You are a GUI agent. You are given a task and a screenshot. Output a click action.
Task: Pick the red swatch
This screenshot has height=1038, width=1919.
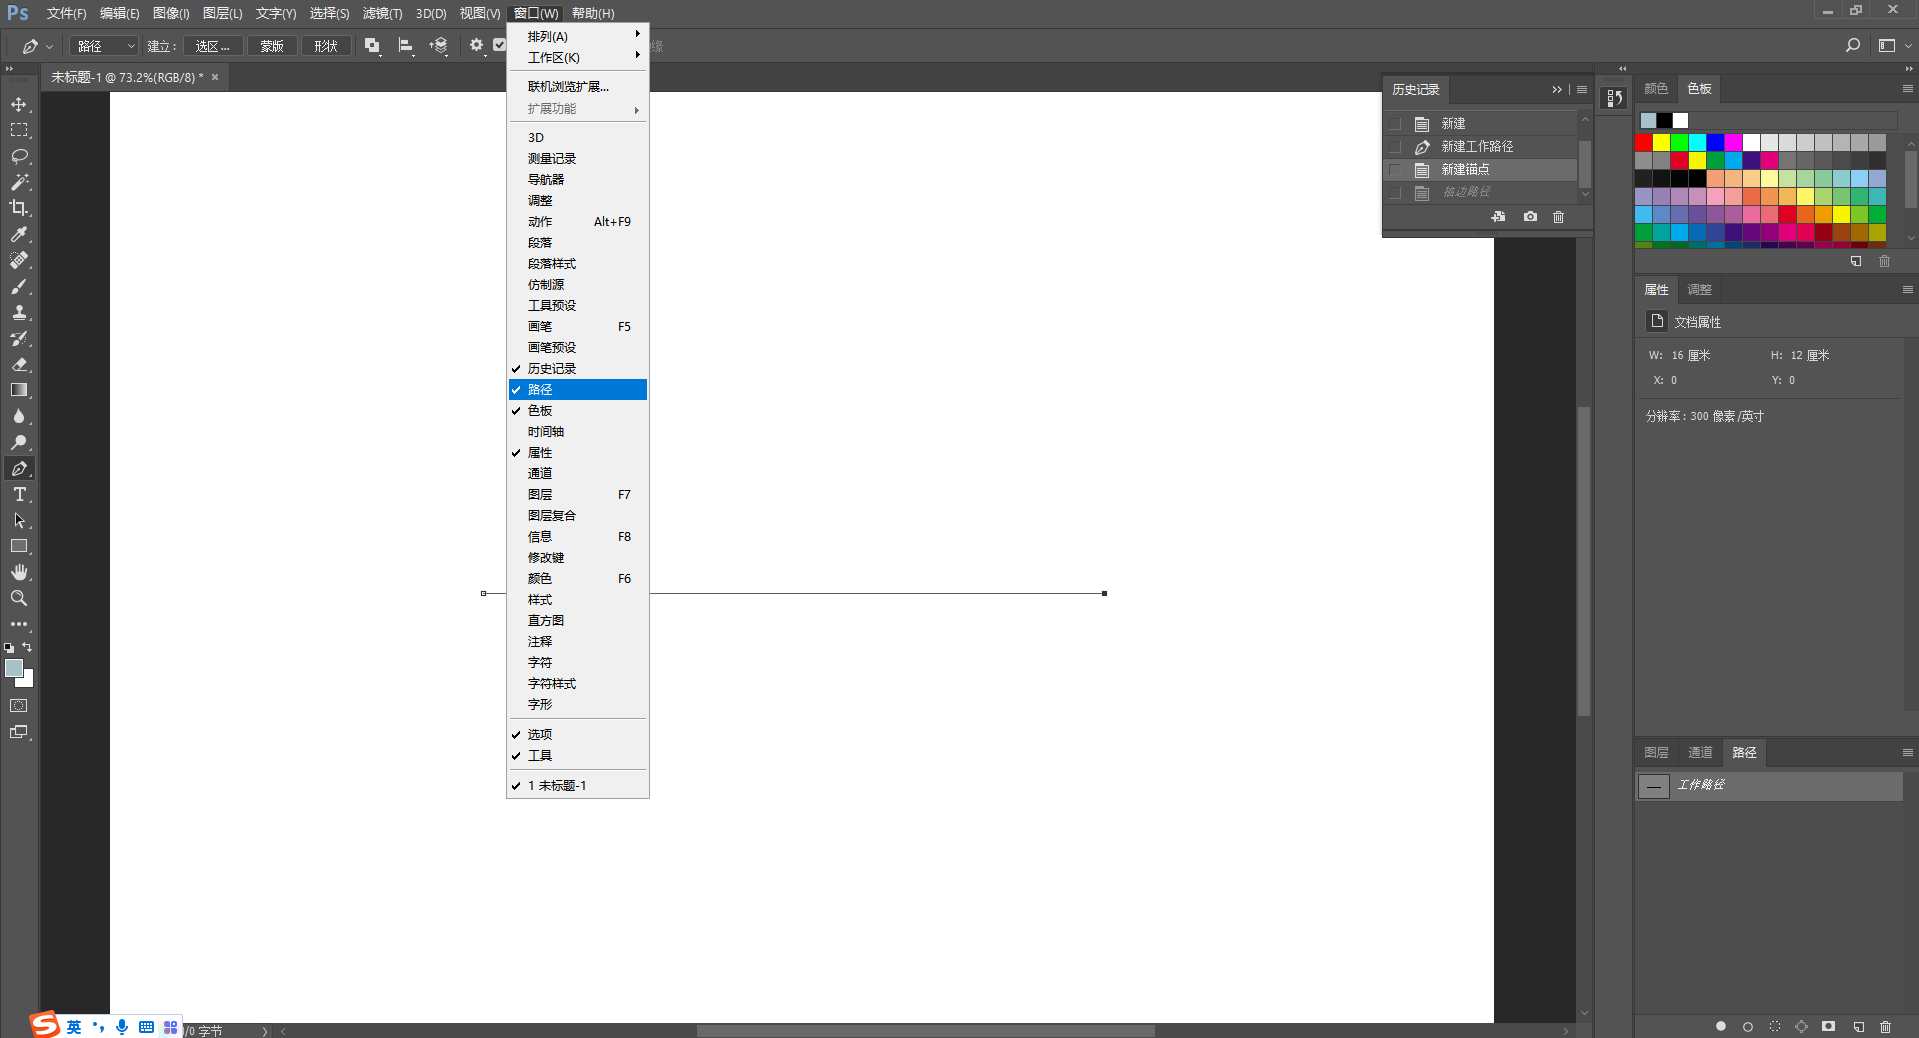1644,143
